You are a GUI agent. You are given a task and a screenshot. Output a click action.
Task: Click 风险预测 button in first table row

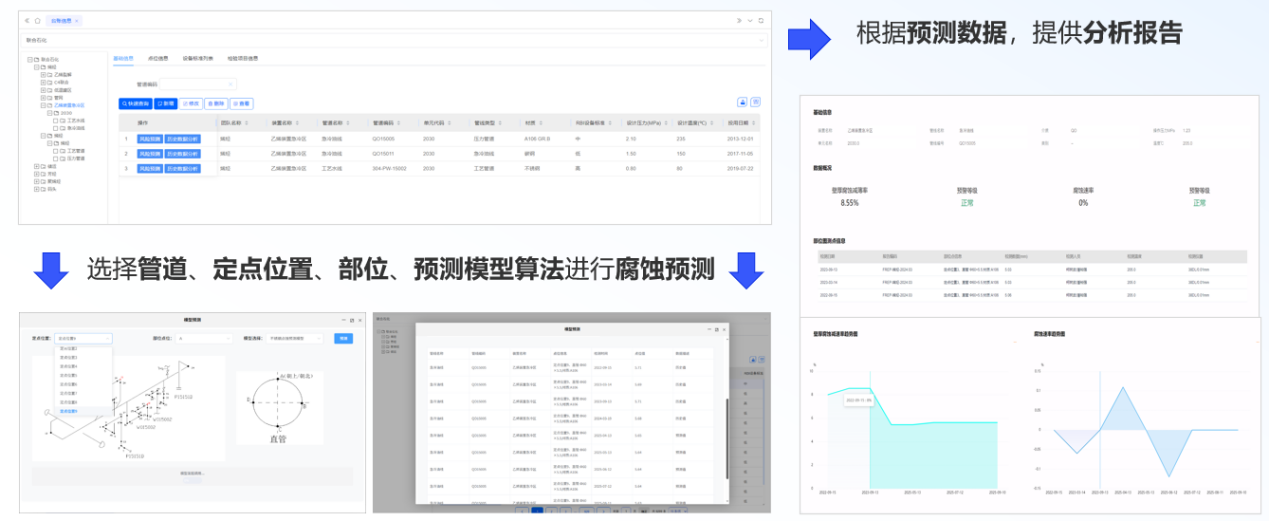pos(149,139)
